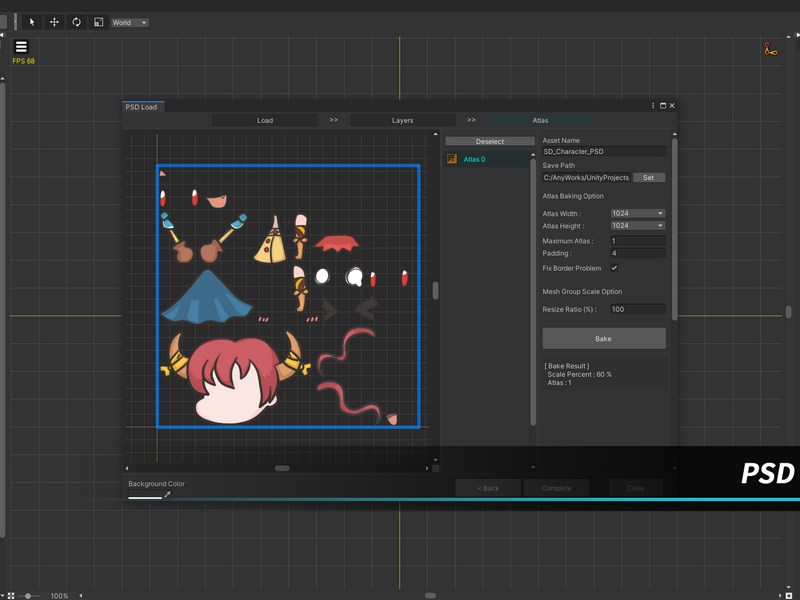The width and height of the screenshot is (800, 600).
Task: Click the 'Scale Percent : 60 %' bake result
Action: (580, 374)
